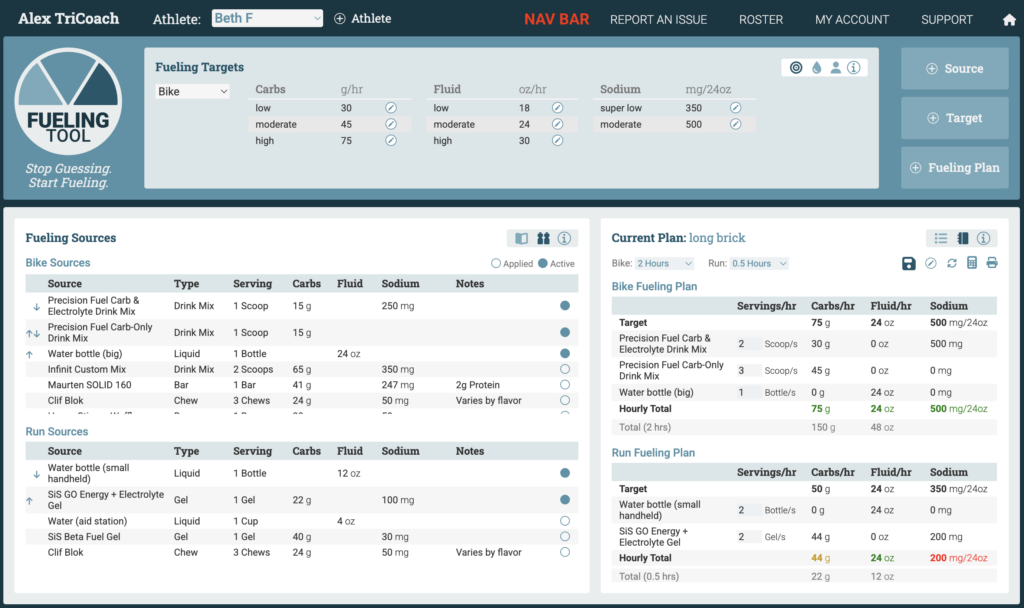
Task: Activate Infinit Custom Mix source circle
Action: point(565,369)
